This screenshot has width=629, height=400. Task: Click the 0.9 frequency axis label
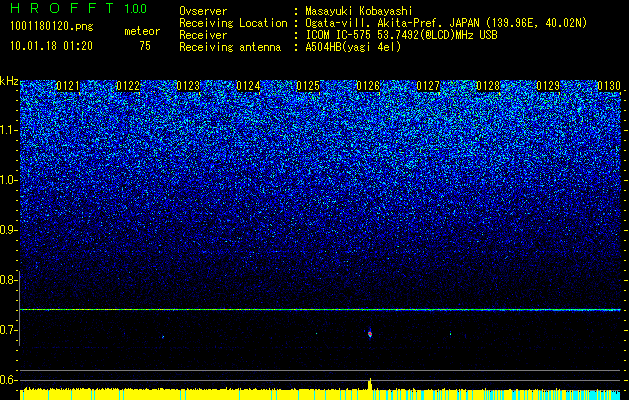click(x=9, y=230)
